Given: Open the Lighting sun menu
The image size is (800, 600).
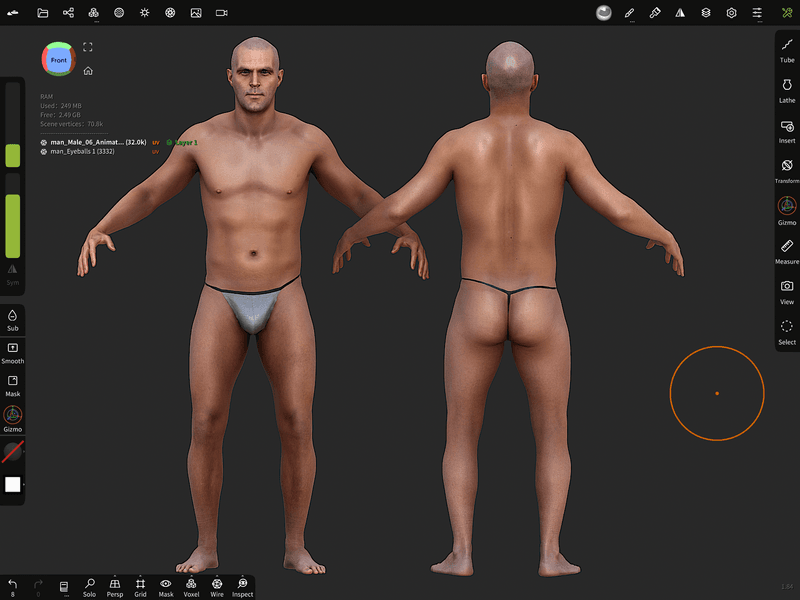Looking at the screenshot, I should pos(145,13).
